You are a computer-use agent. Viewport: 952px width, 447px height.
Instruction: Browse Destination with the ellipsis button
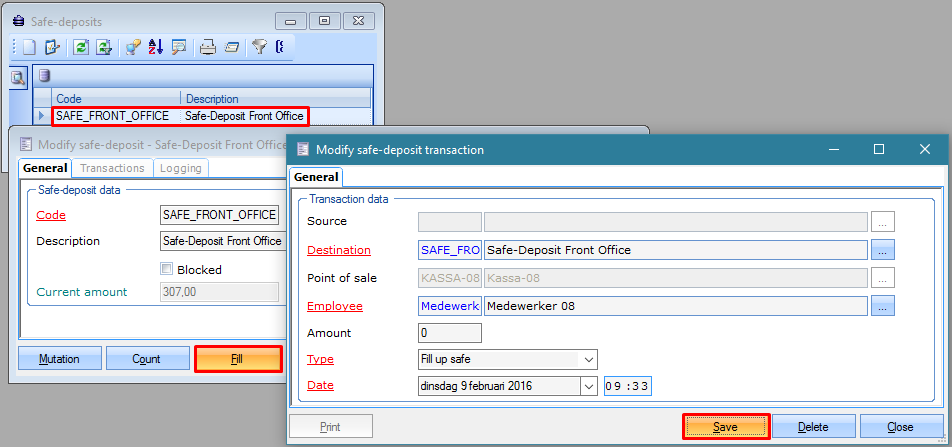pos(882,250)
